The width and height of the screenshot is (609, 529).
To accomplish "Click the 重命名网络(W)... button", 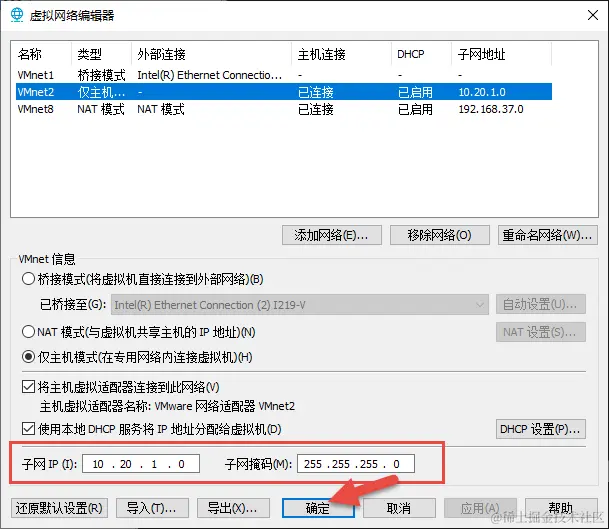I will pyautogui.click(x=548, y=235).
